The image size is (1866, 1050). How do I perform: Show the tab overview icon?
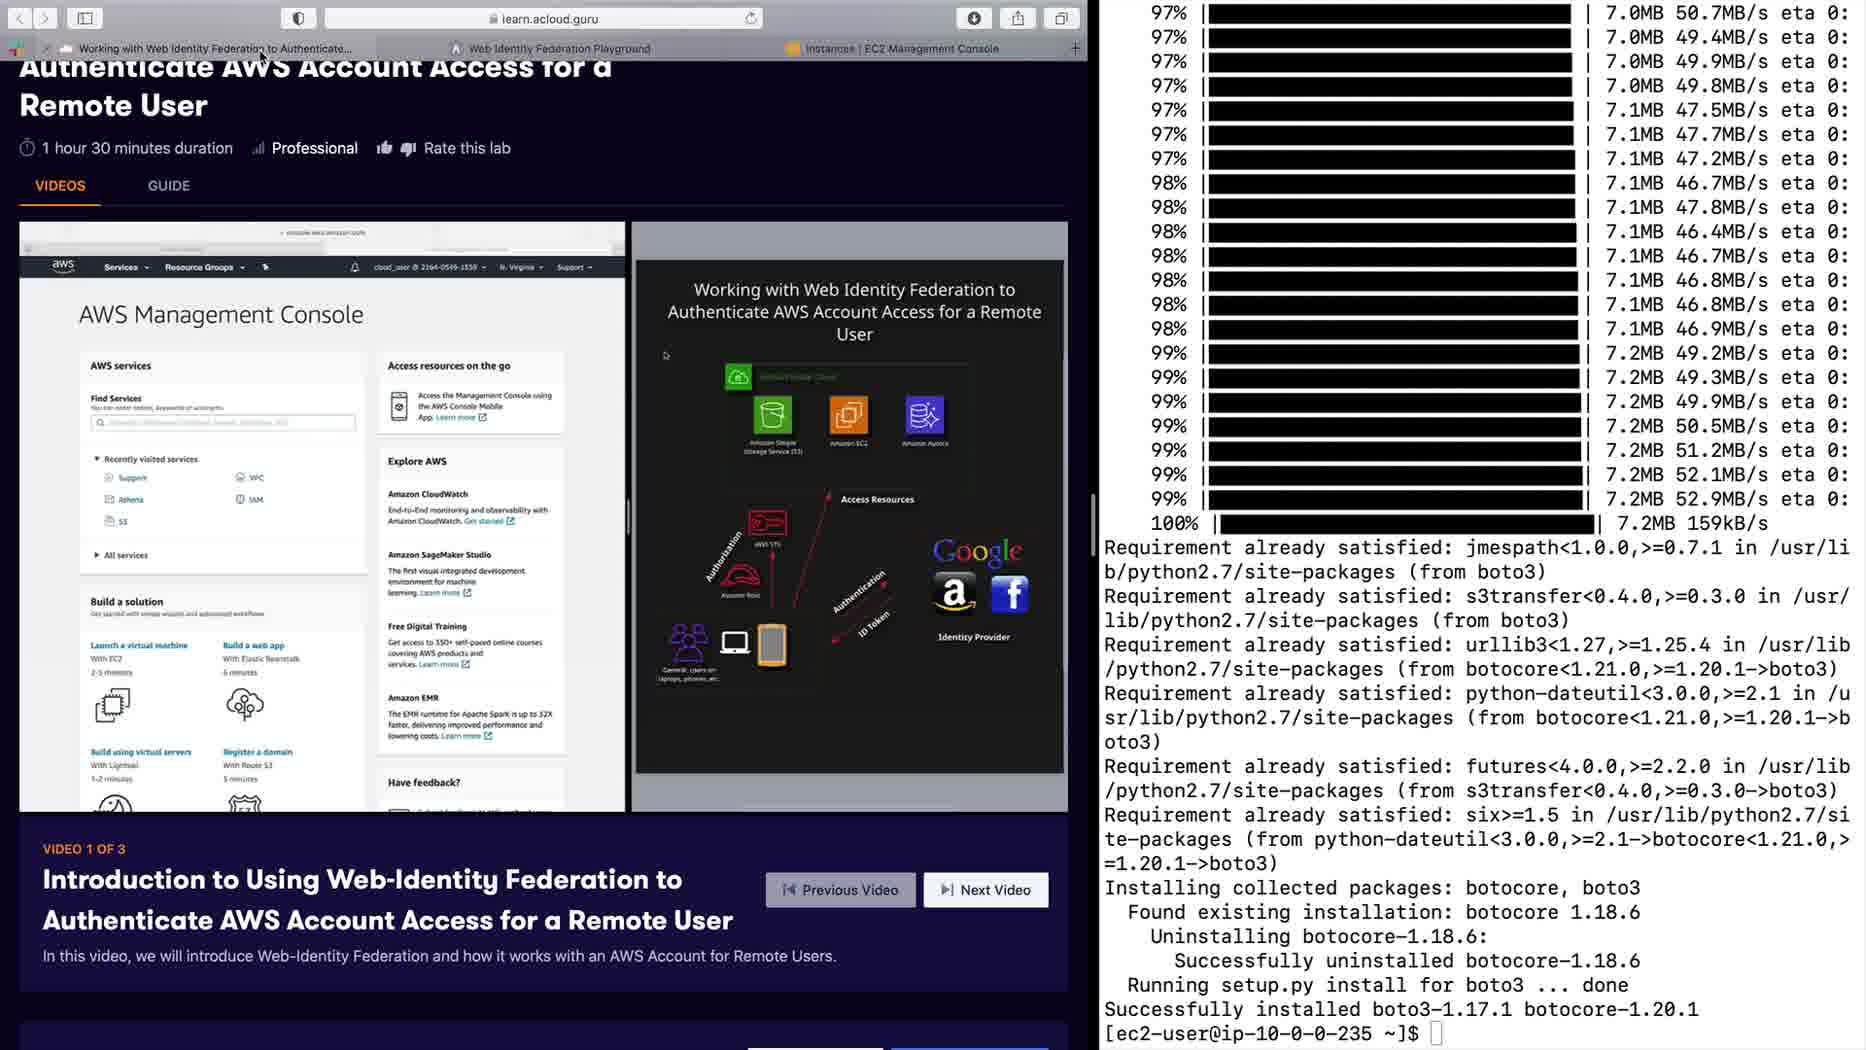(x=1061, y=18)
